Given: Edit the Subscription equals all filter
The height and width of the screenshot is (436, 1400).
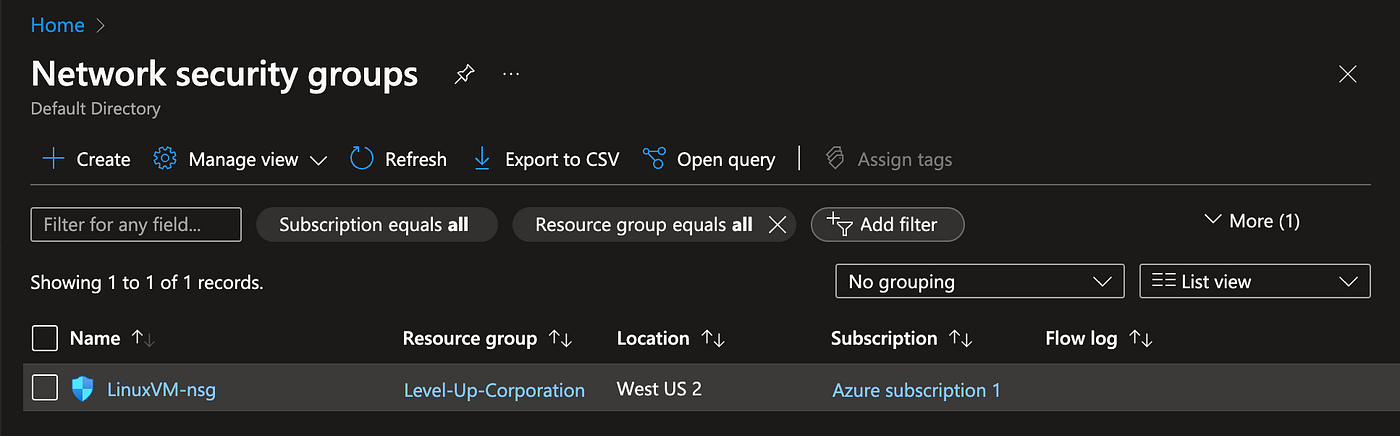Looking at the screenshot, I should tap(376, 225).
